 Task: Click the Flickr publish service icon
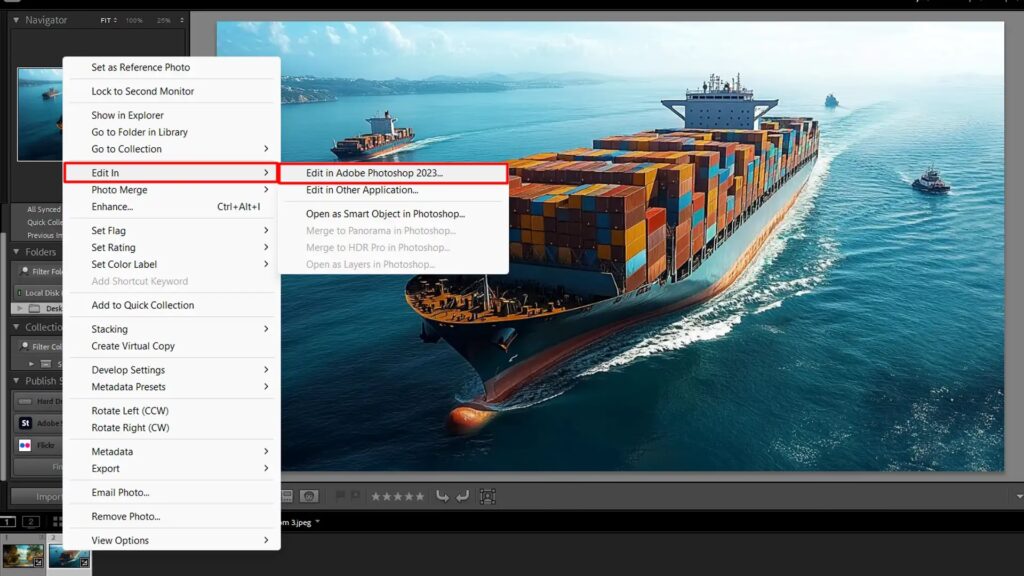(x=25, y=445)
